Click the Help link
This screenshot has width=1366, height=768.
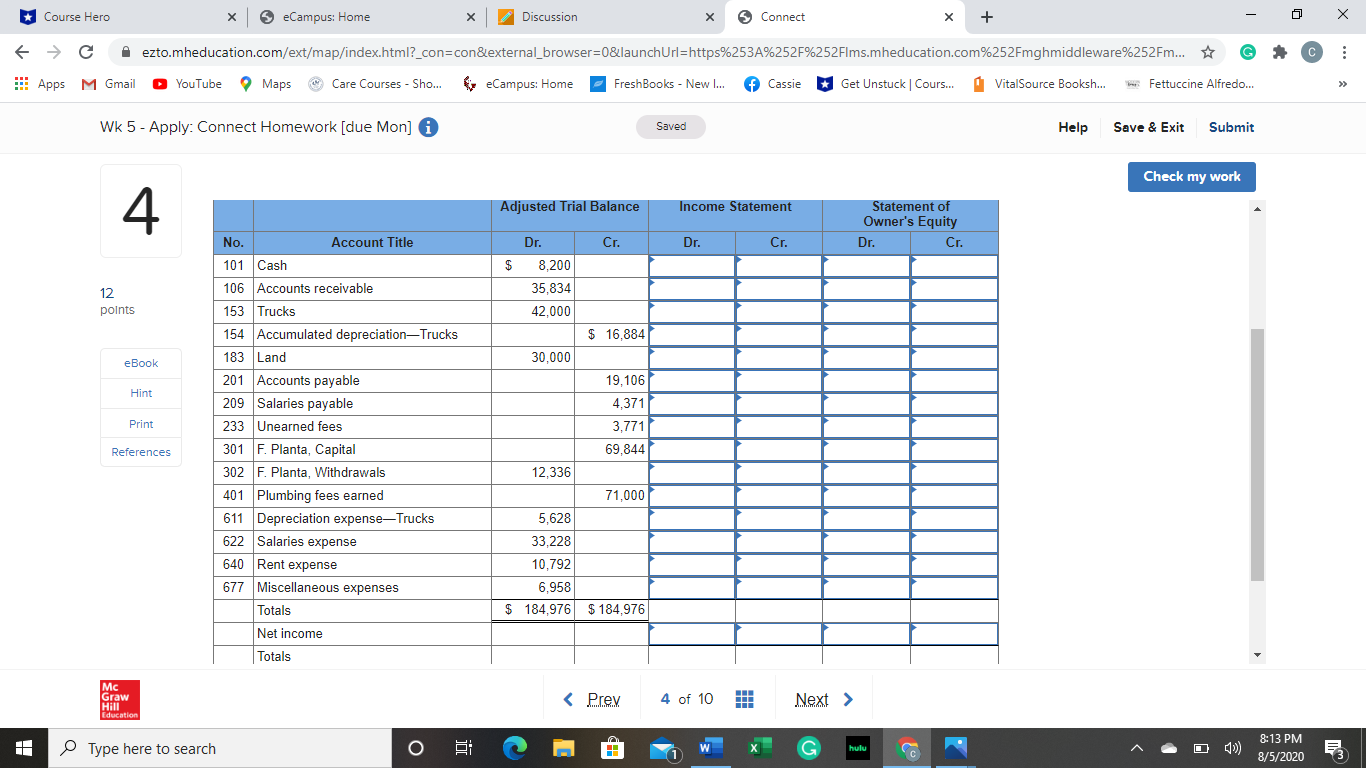click(x=1073, y=127)
